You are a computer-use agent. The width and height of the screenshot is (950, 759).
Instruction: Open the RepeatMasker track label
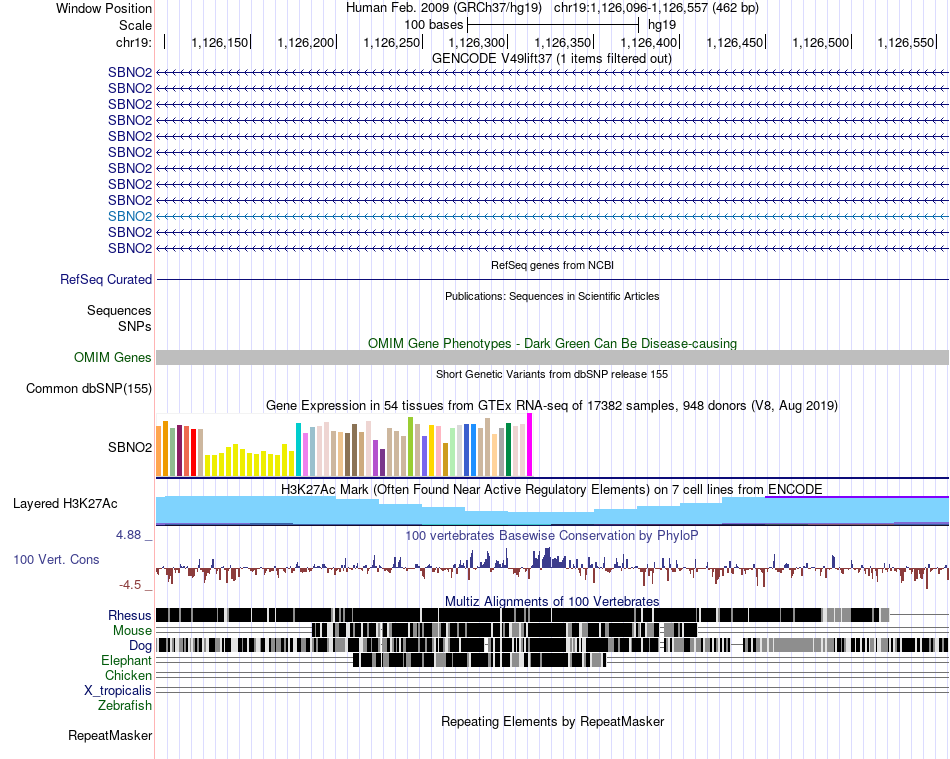[x=110, y=736]
